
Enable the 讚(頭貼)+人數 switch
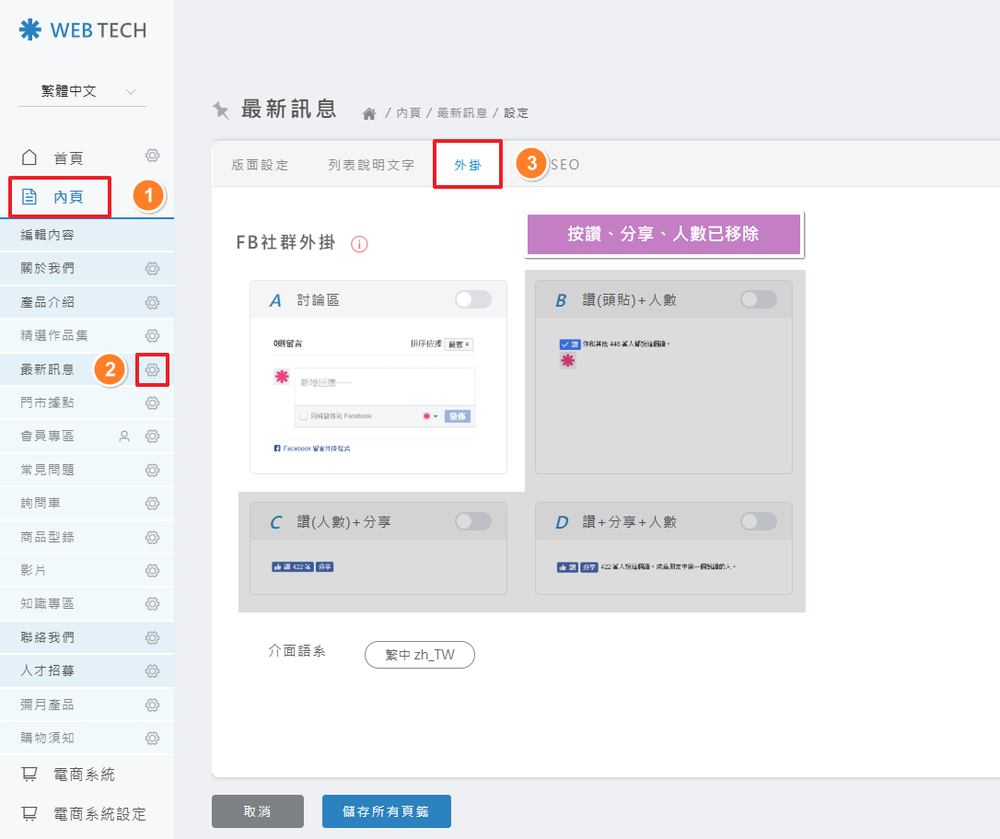point(758,299)
